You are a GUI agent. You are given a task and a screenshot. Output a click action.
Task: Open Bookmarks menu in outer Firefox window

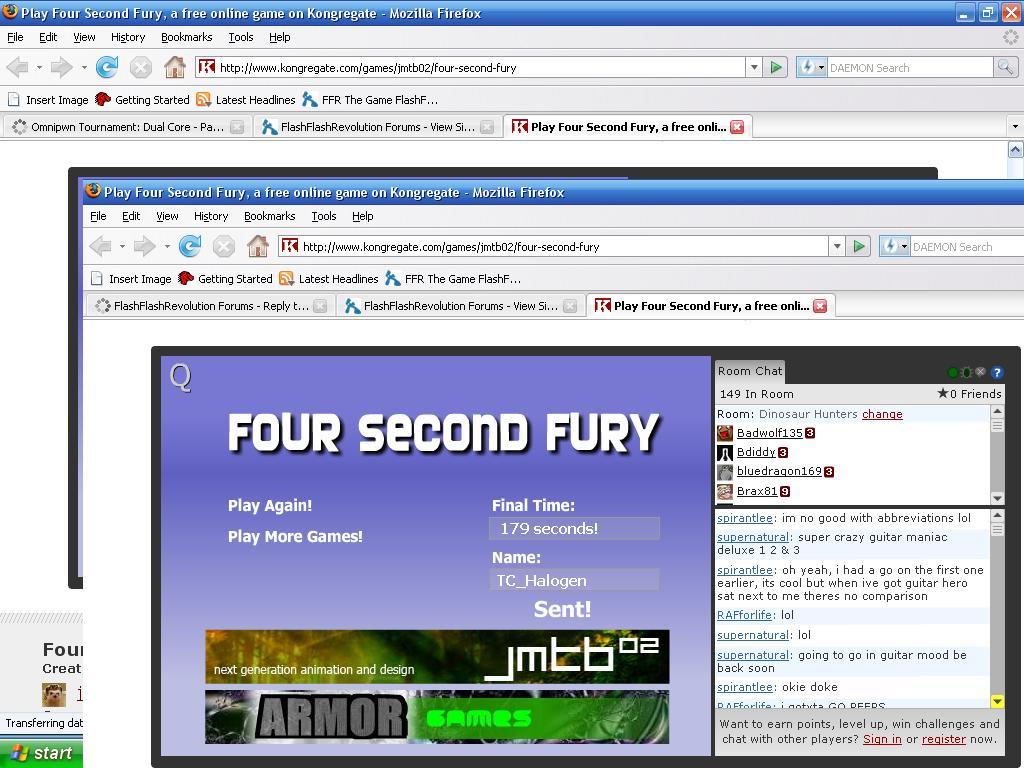187,37
